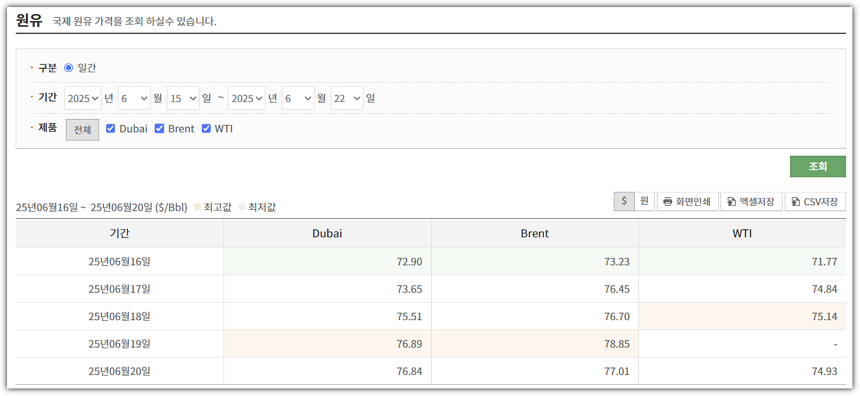This screenshot has height=396, width=860.
Task: Open the start month dropdown
Action: [134, 98]
